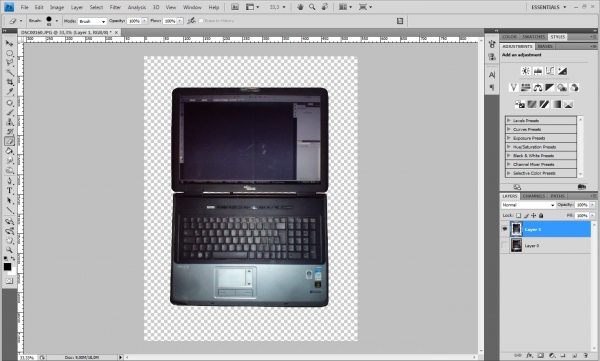The height and width of the screenshot is (361, 600).
Task: Select the Brush tool in toolbox
Action: [9, 113]
